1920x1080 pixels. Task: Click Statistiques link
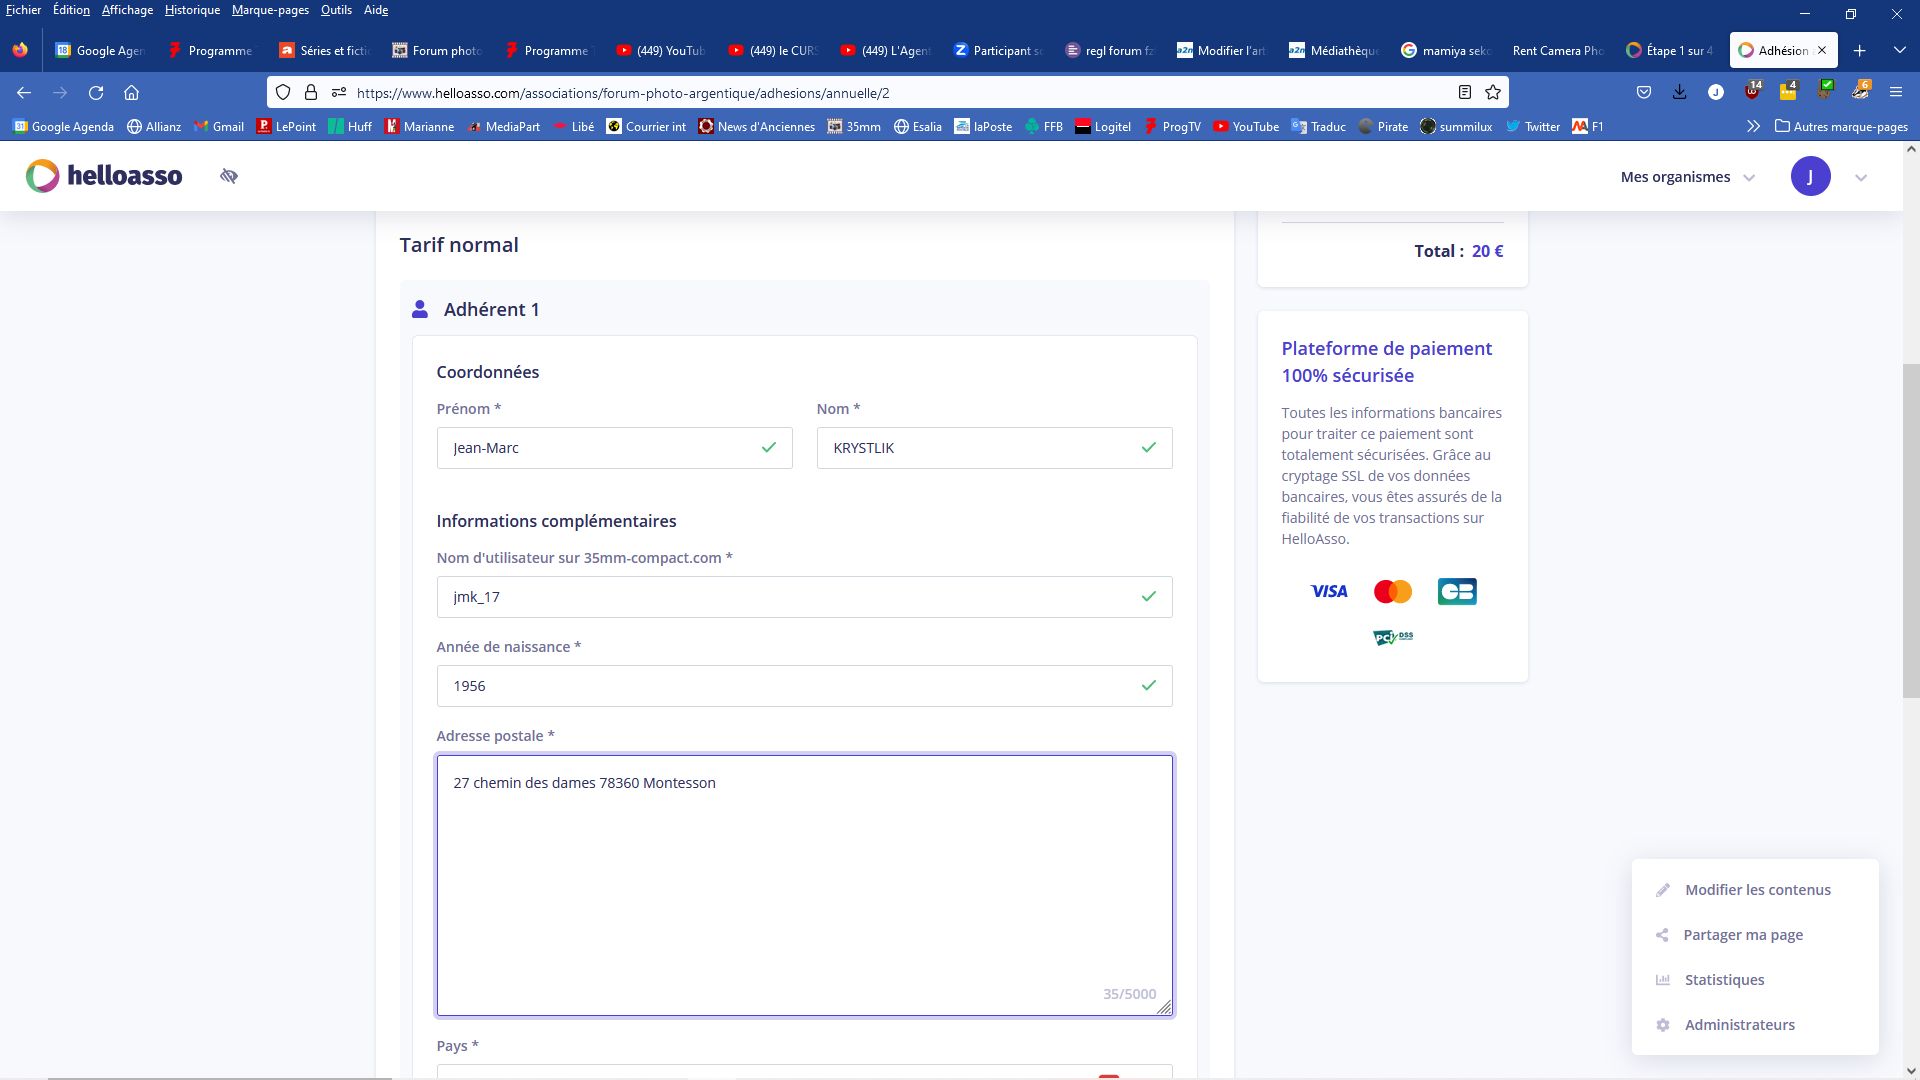pyautogui.click(x=1724, y=980)
